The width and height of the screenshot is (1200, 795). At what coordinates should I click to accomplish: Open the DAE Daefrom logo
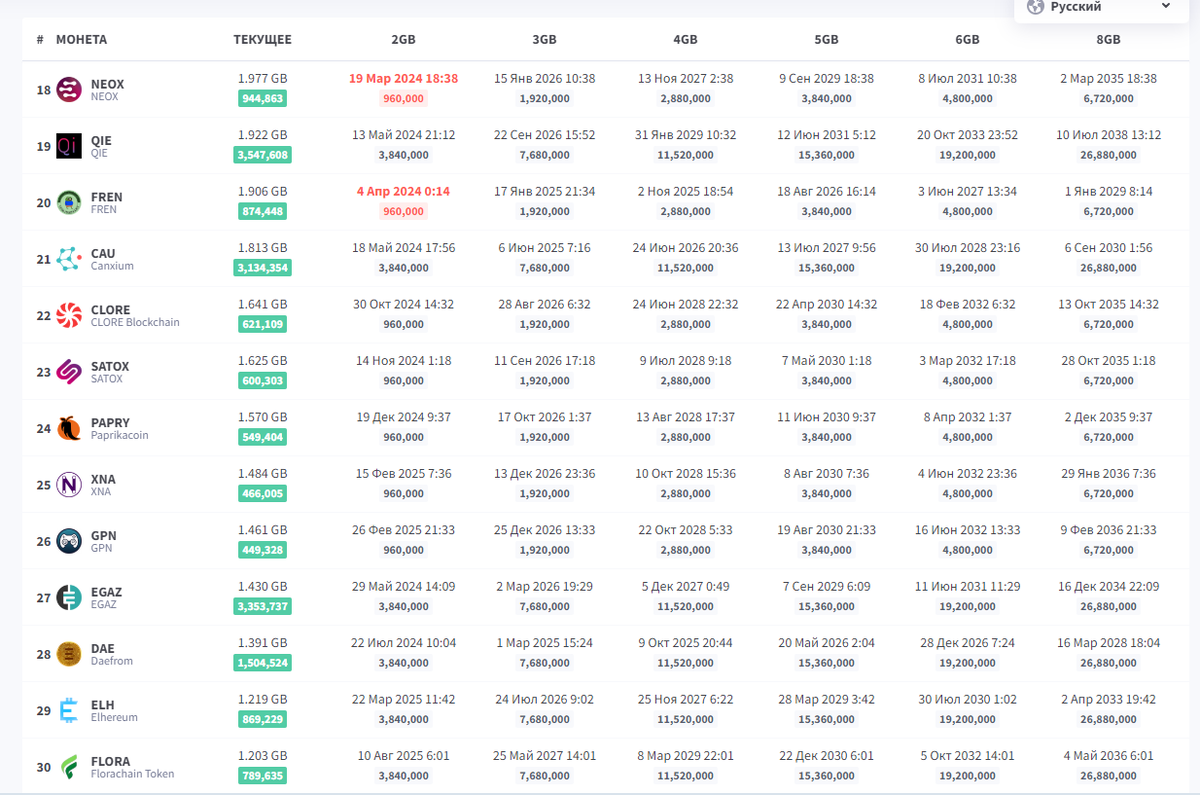tap(69, 654)
